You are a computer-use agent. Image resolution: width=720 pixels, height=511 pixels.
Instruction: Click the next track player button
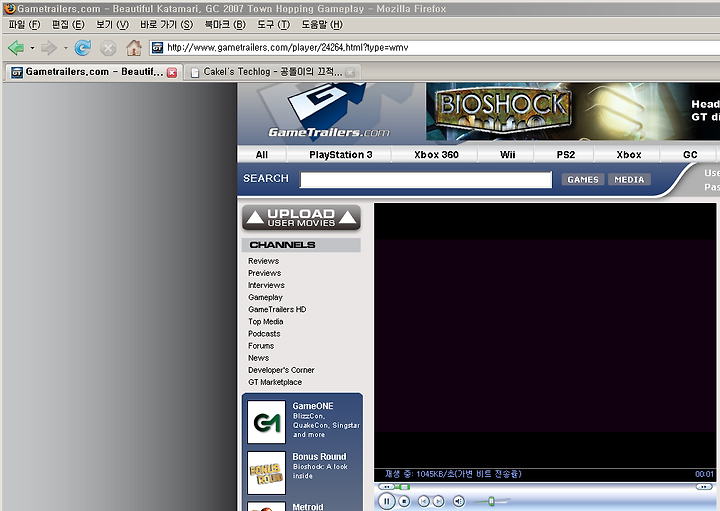(439, 501)
